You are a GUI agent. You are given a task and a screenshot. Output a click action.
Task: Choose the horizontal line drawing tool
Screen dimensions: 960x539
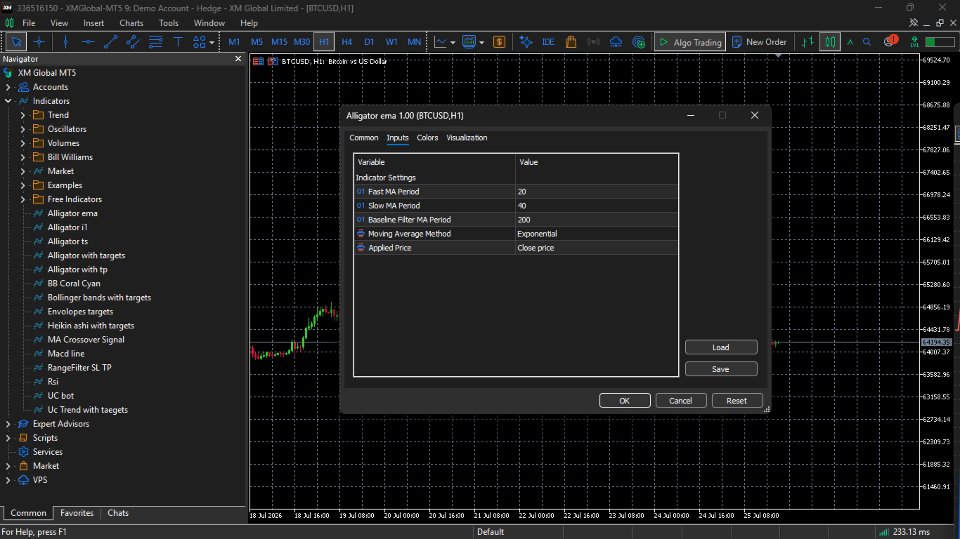88,42
